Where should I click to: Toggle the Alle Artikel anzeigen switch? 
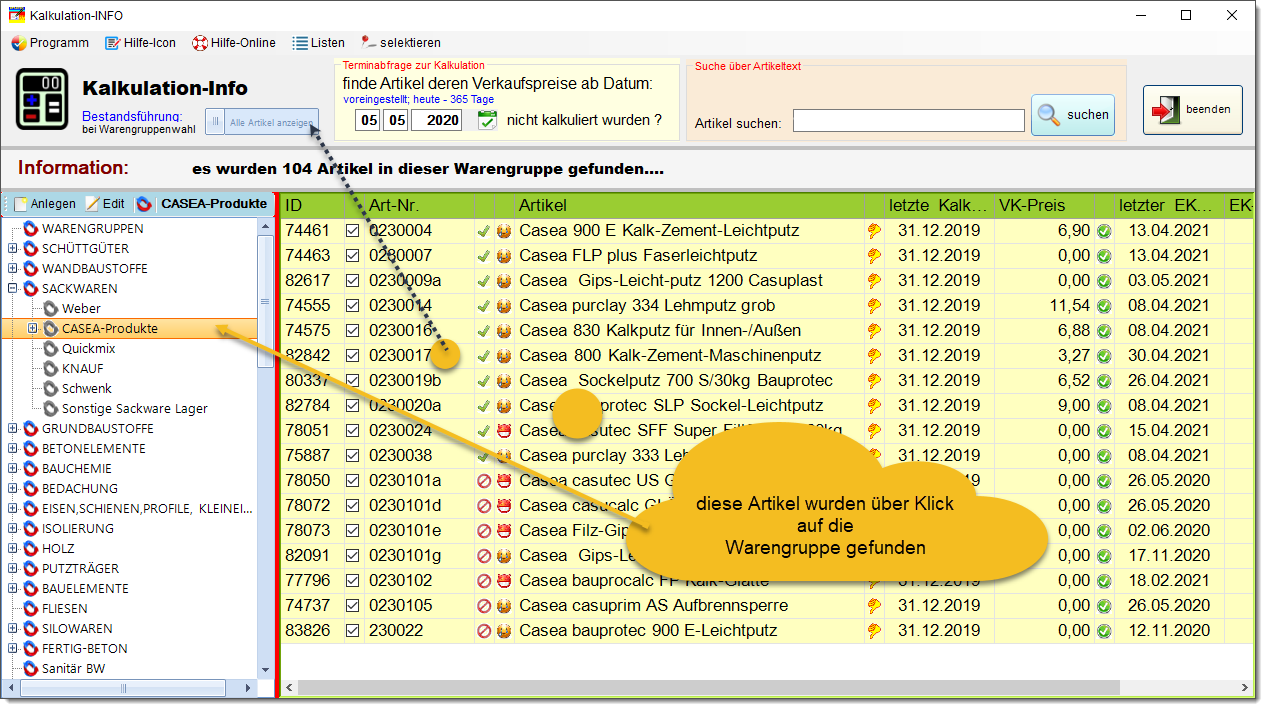(262, 122)
